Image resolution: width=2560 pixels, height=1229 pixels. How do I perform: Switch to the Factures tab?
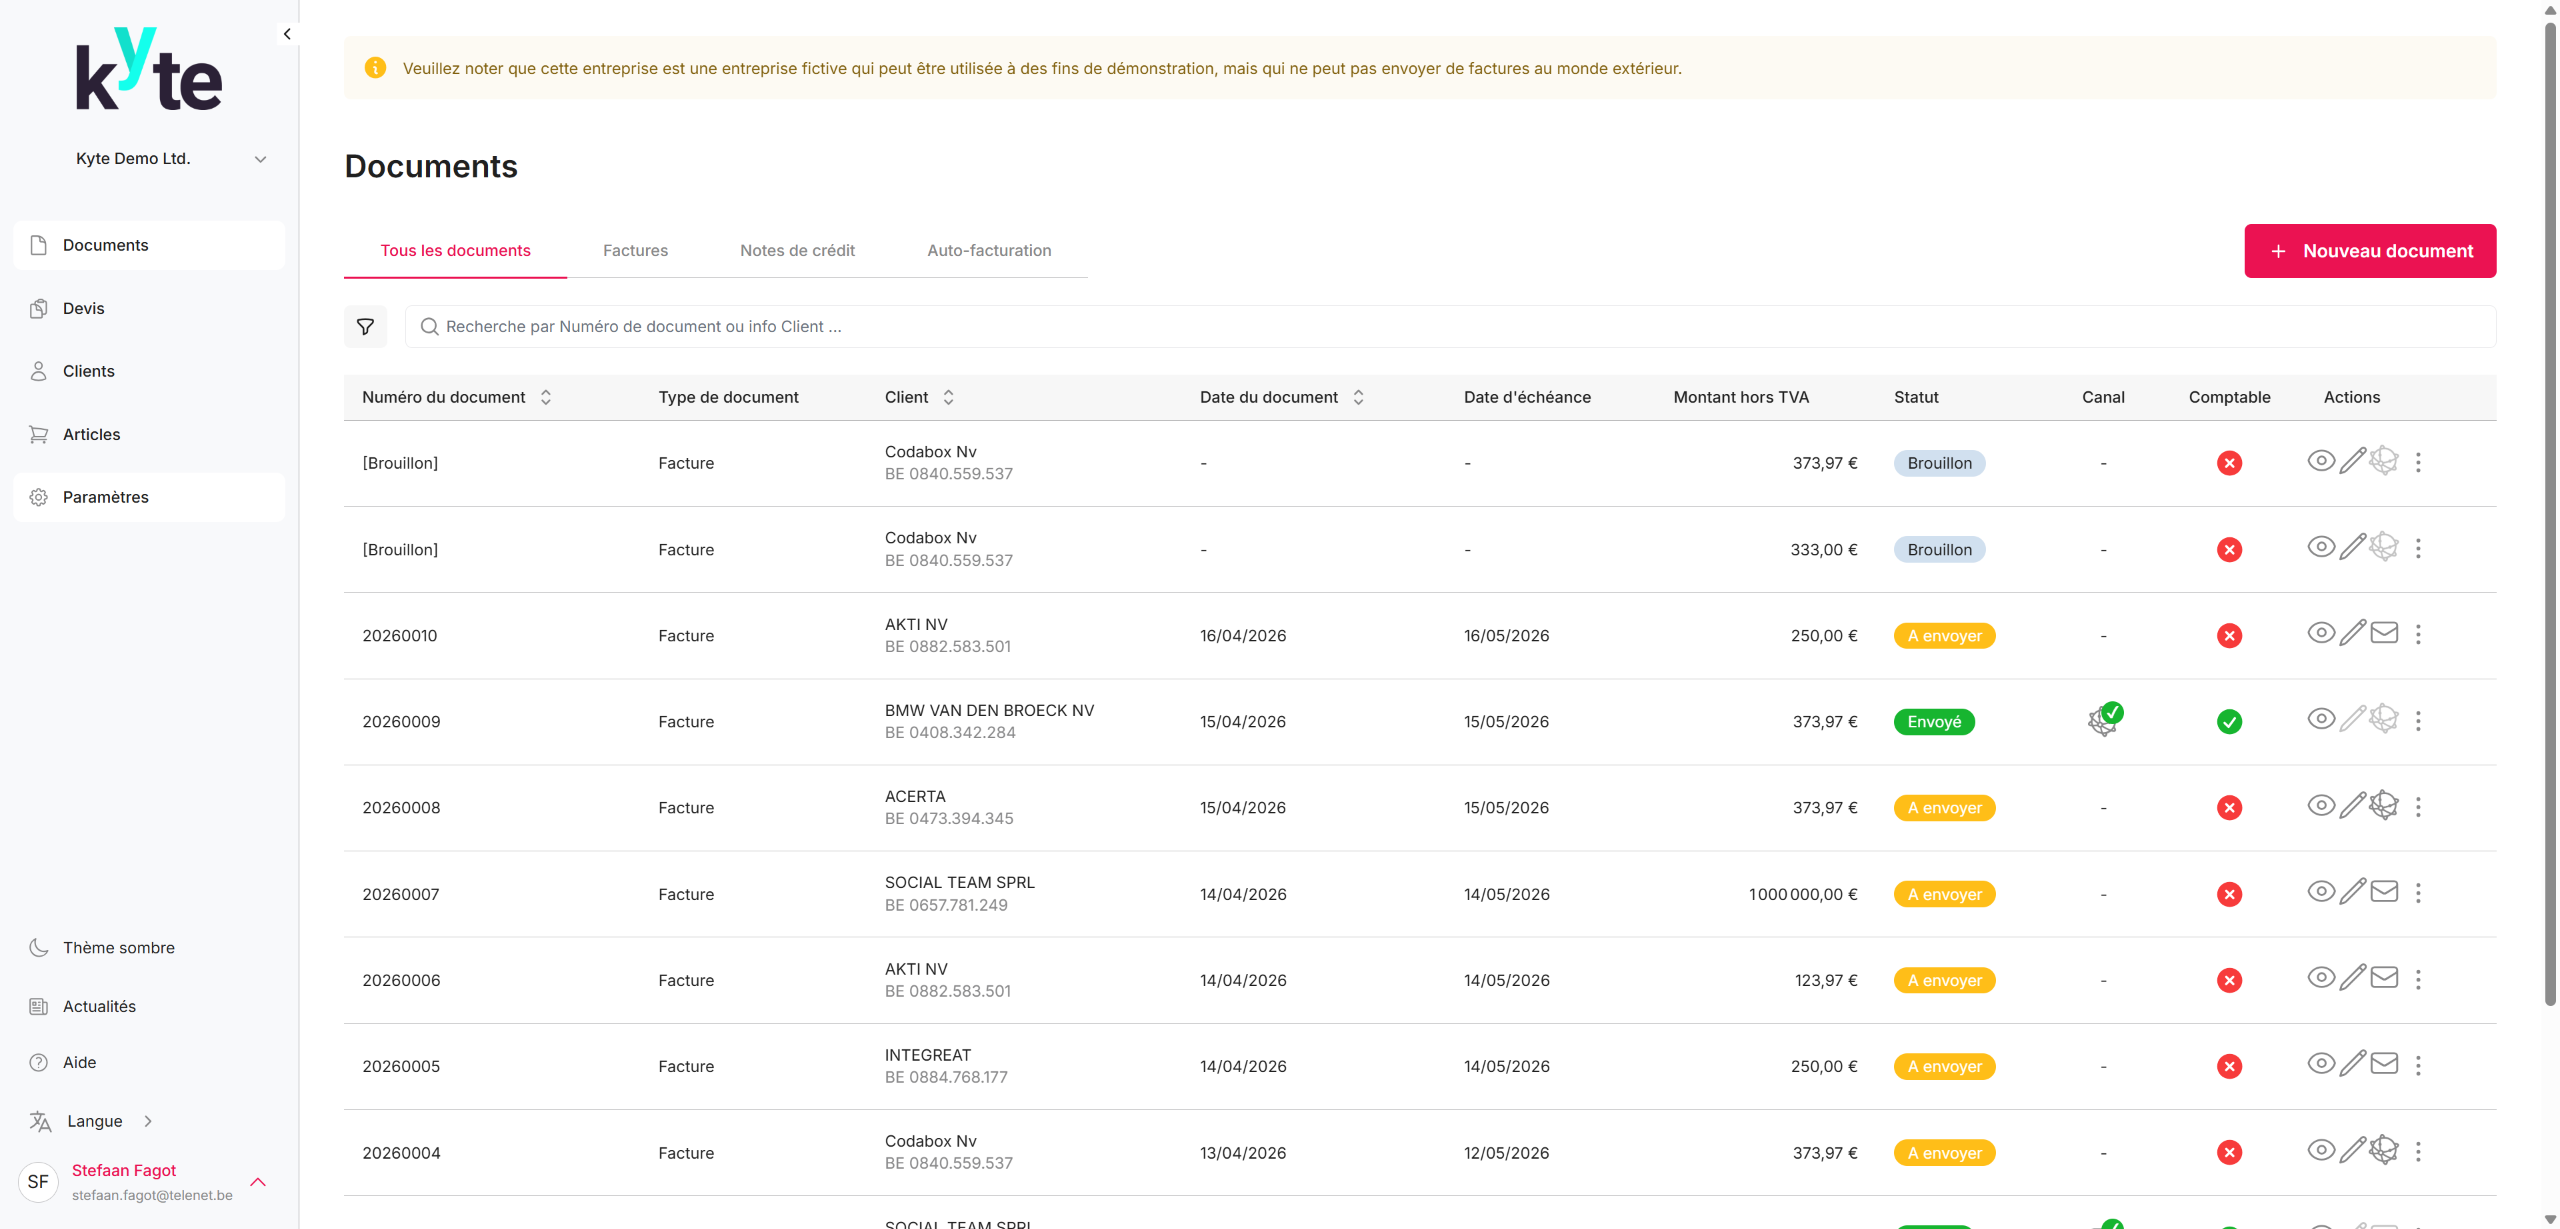[x=635, y=250]
